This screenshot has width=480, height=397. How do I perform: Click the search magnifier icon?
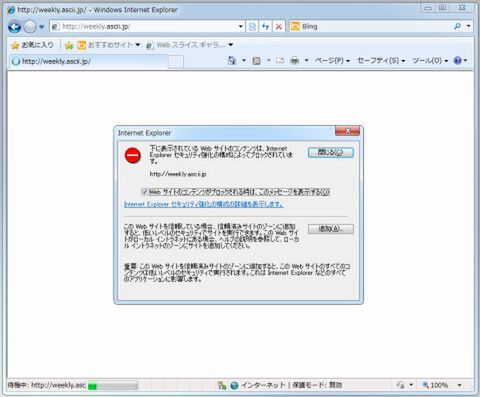[457, 26]
